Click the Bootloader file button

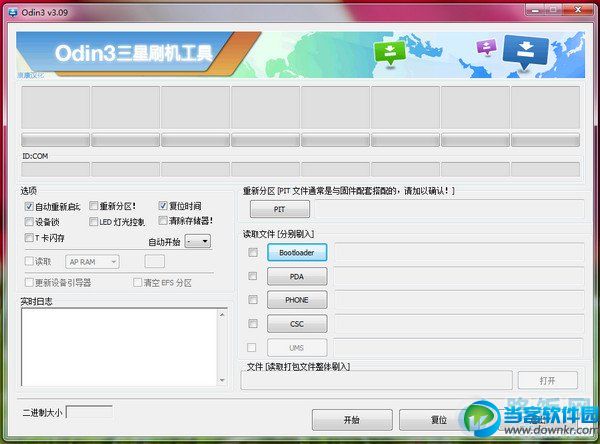click(x=297, y=253)
